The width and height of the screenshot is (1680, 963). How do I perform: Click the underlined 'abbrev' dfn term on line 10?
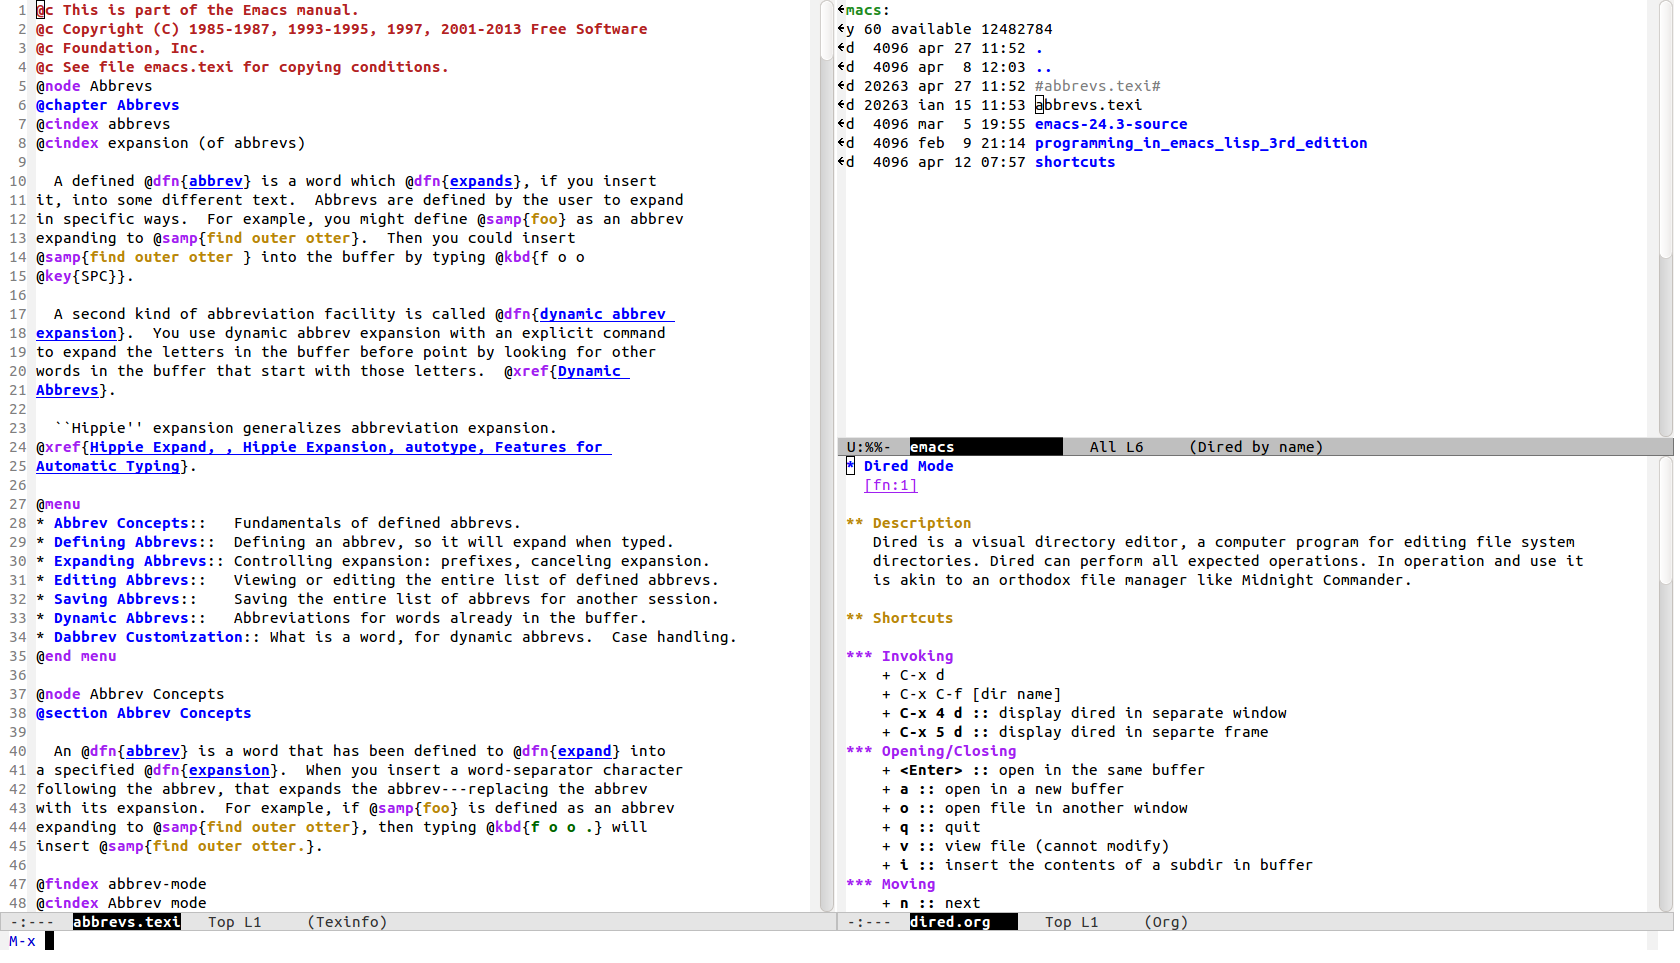coord(216,181)
